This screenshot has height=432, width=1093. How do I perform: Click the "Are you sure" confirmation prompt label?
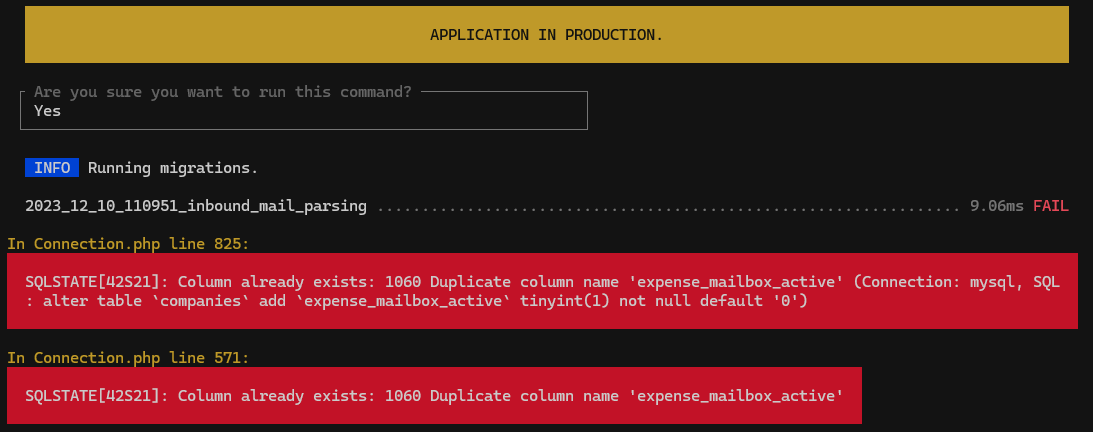(222, 91)
